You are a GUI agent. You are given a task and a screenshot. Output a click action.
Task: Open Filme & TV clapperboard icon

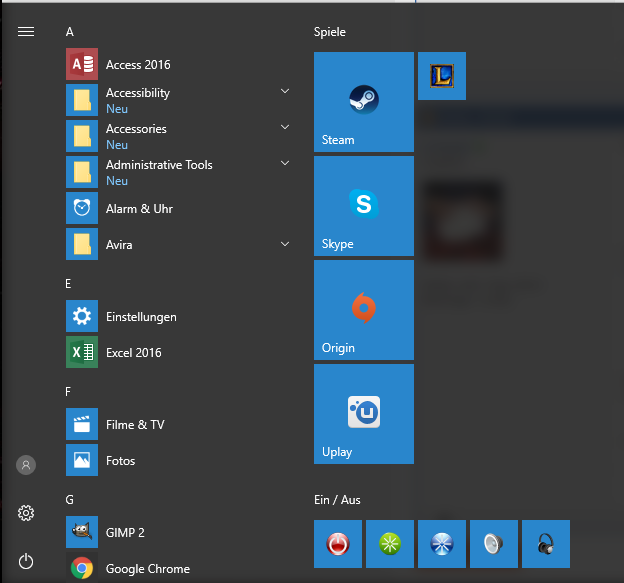tap(82, 424)
